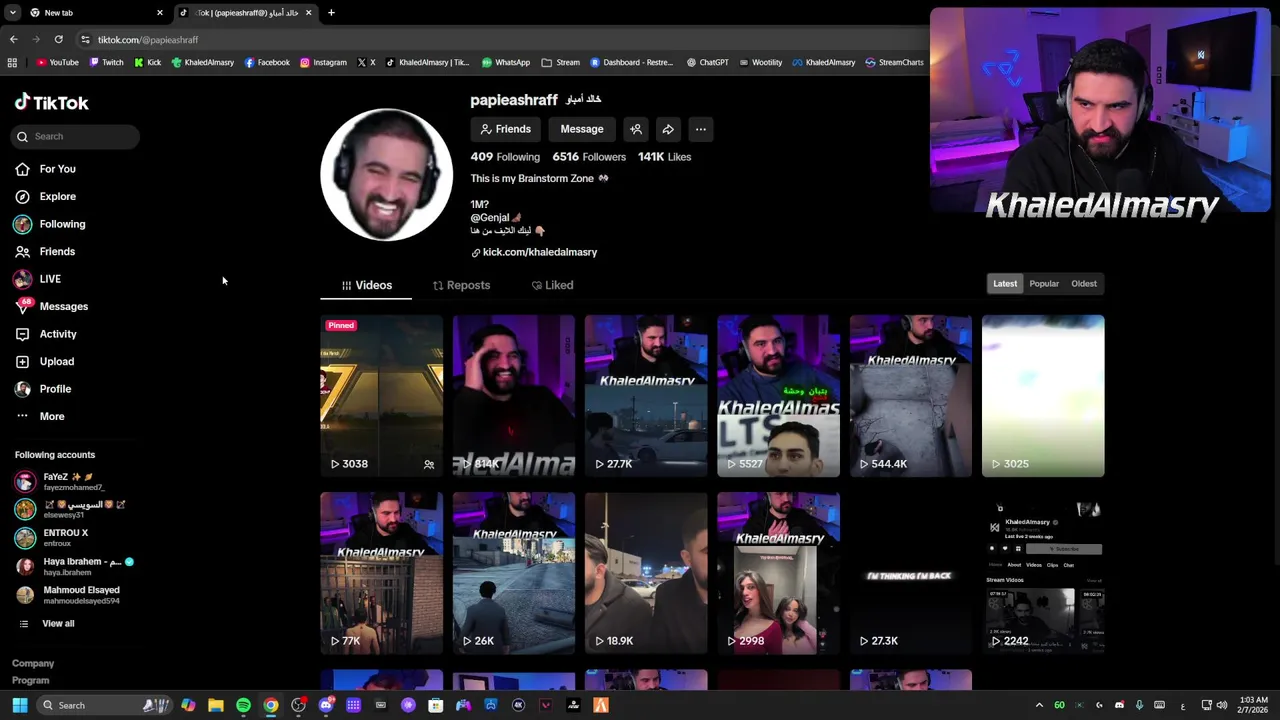Open the ChatGPT bookmark

pos(707,63)
